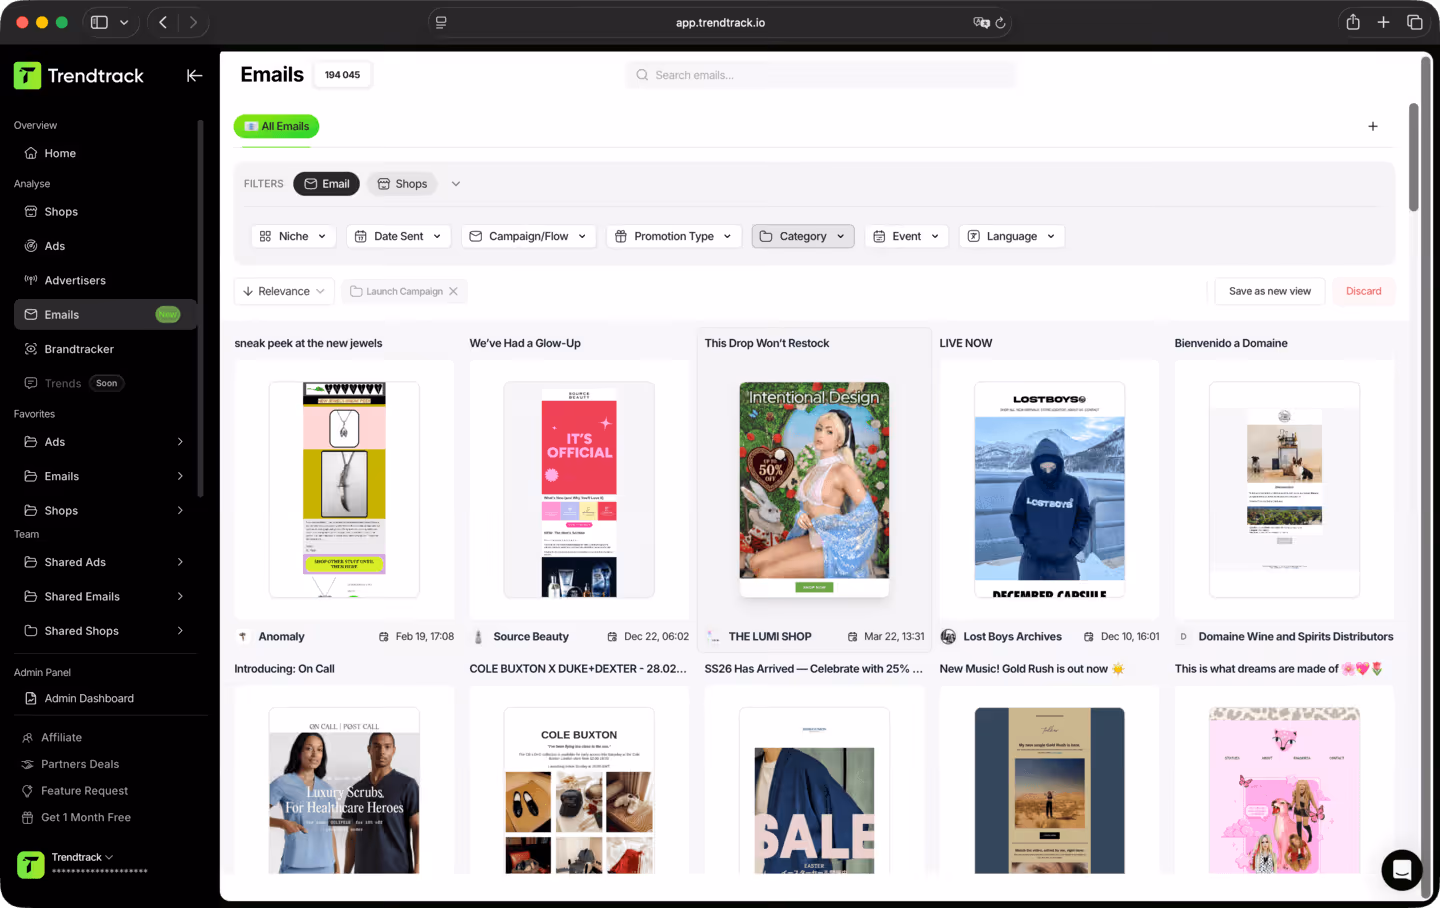Open Affiliate link

61,737
